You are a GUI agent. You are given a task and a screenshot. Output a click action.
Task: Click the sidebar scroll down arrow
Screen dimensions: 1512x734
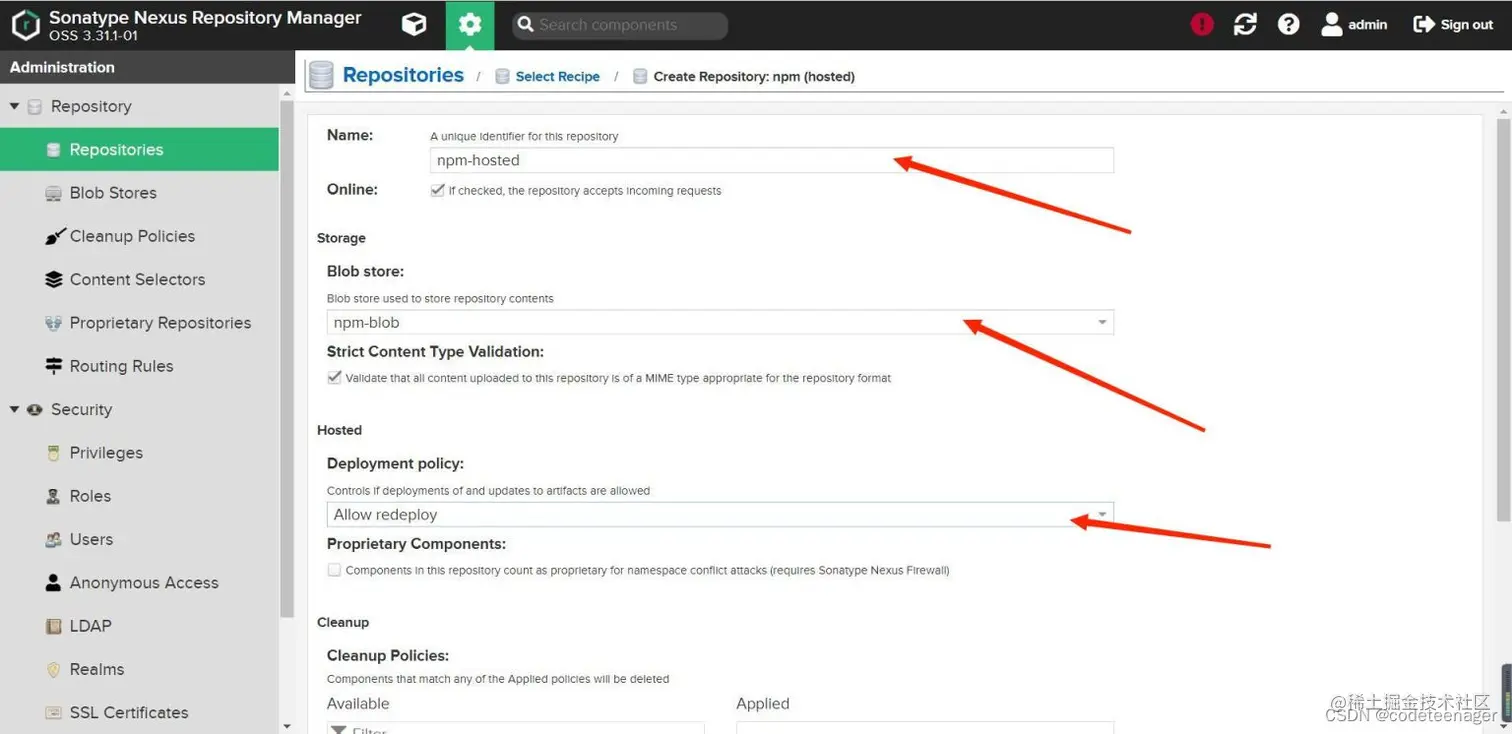[288, 727]
